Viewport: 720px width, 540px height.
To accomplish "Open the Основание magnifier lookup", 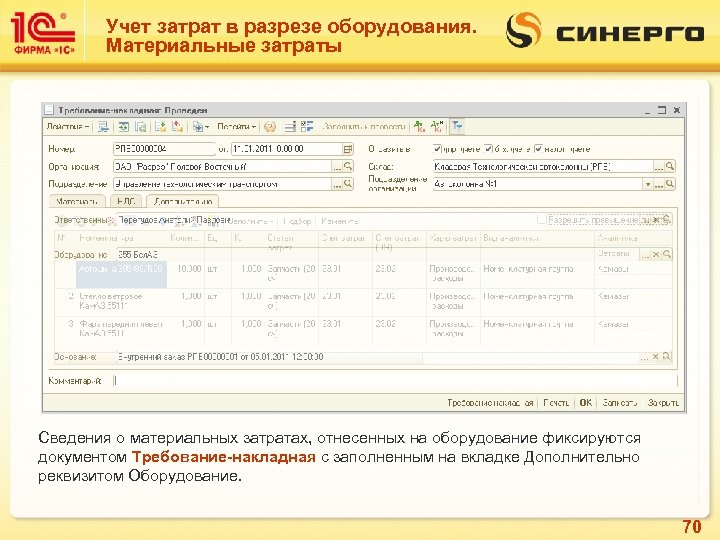I will tap(666, 357).
